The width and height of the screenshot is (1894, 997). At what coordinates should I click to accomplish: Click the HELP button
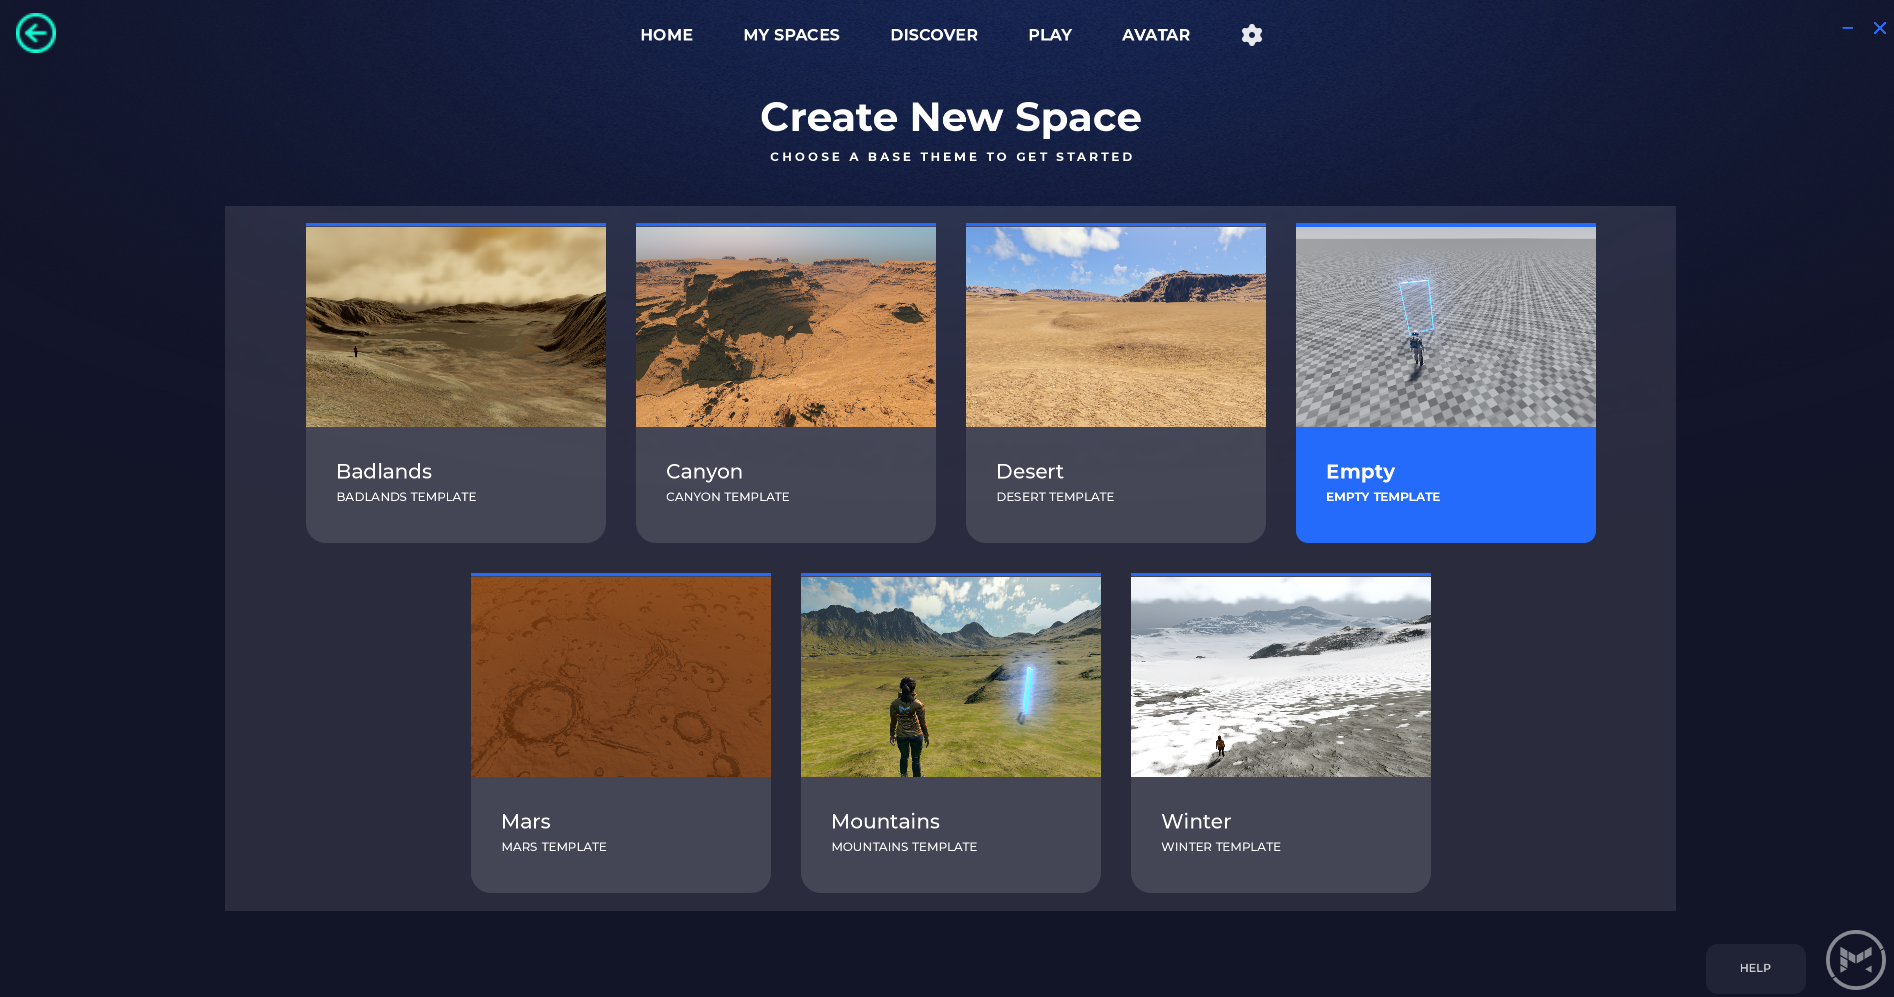coord(1755,967)
